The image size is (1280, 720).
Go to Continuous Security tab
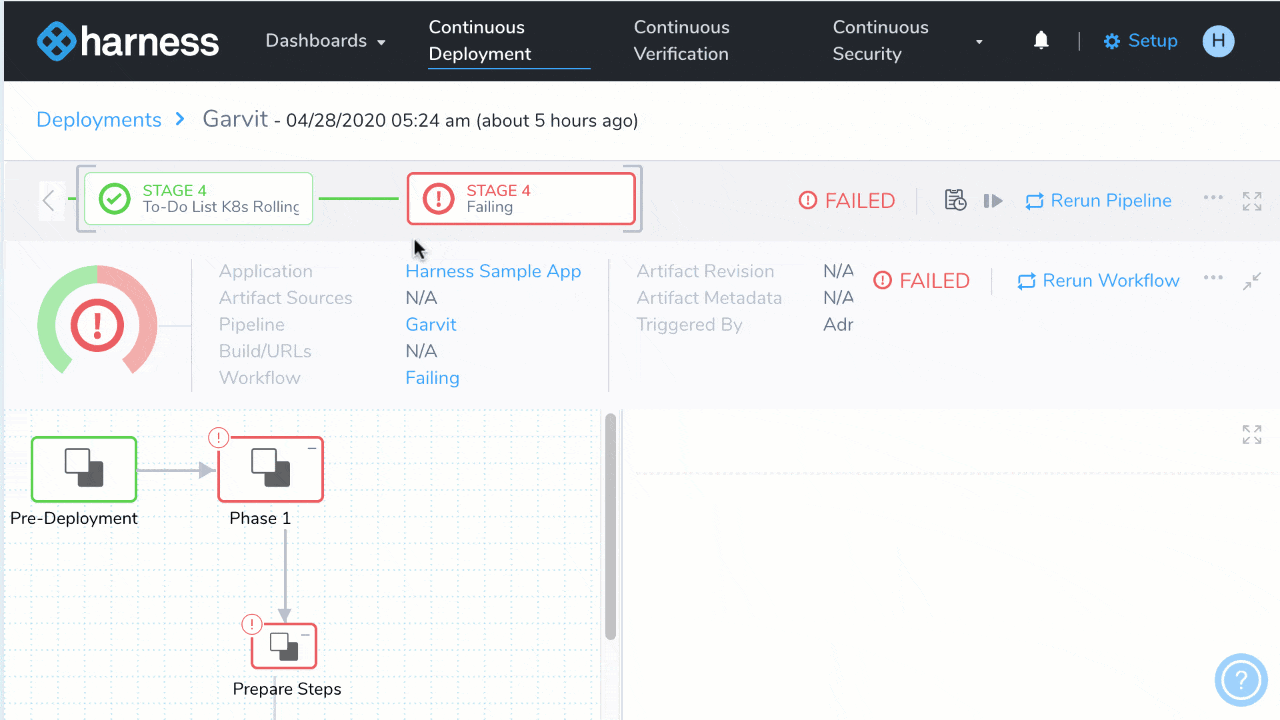point(881,41)
